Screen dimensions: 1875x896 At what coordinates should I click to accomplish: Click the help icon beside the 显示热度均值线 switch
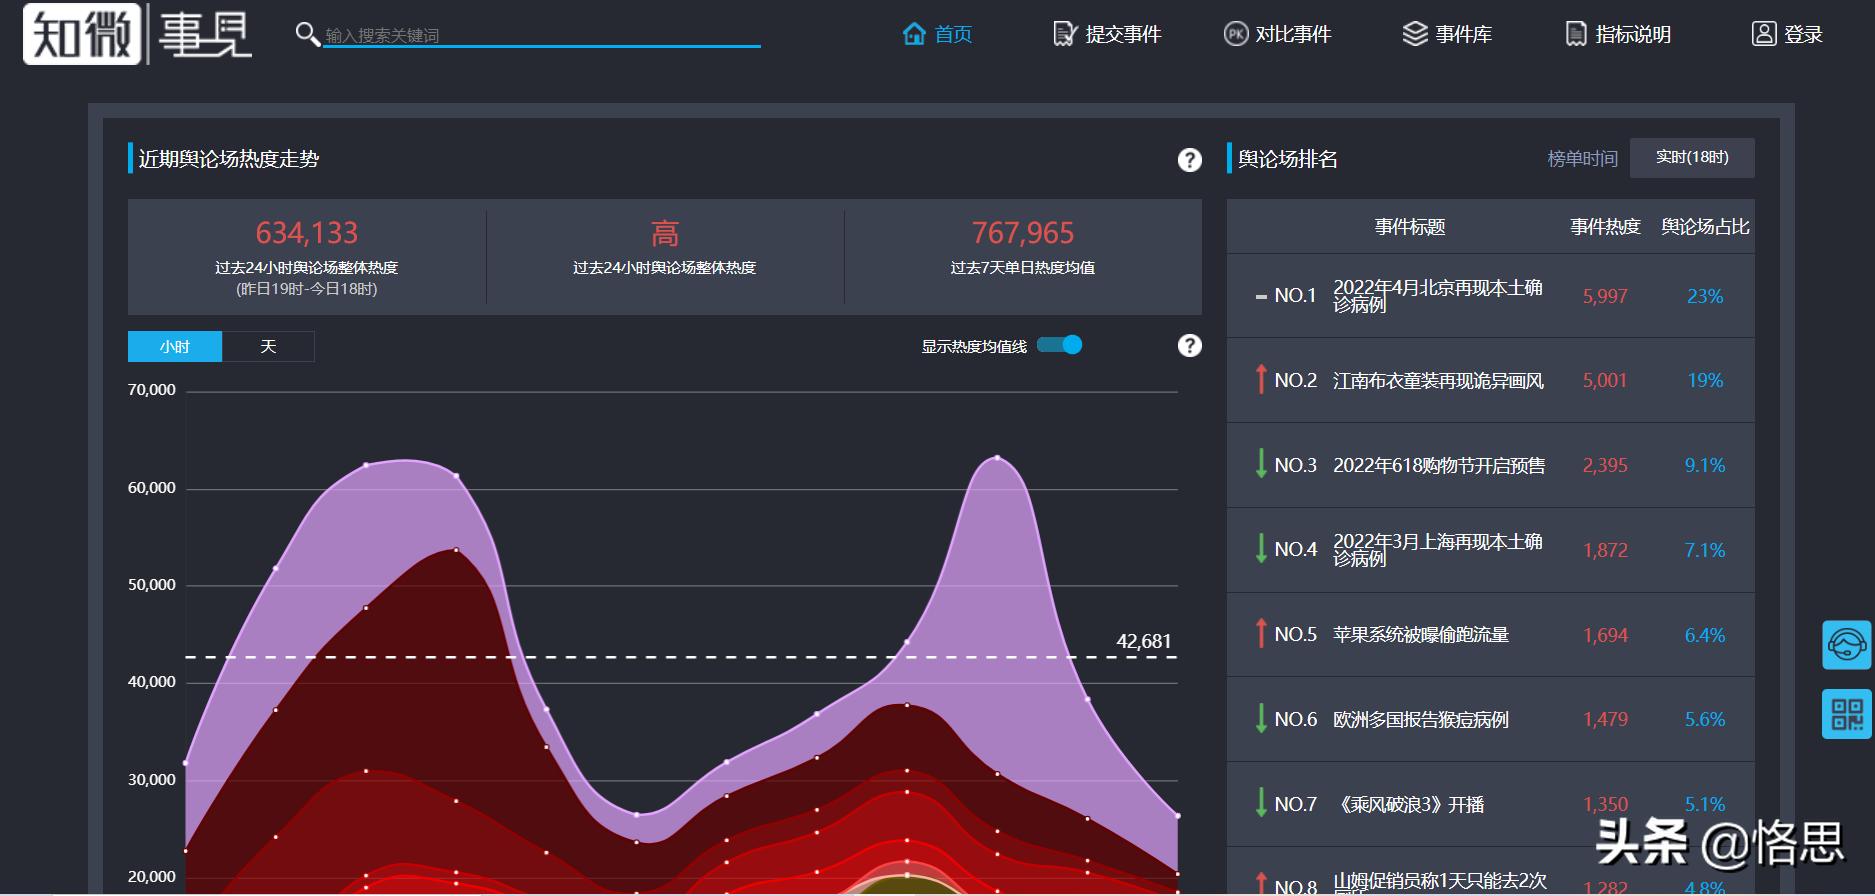(x=1189, y=346)
